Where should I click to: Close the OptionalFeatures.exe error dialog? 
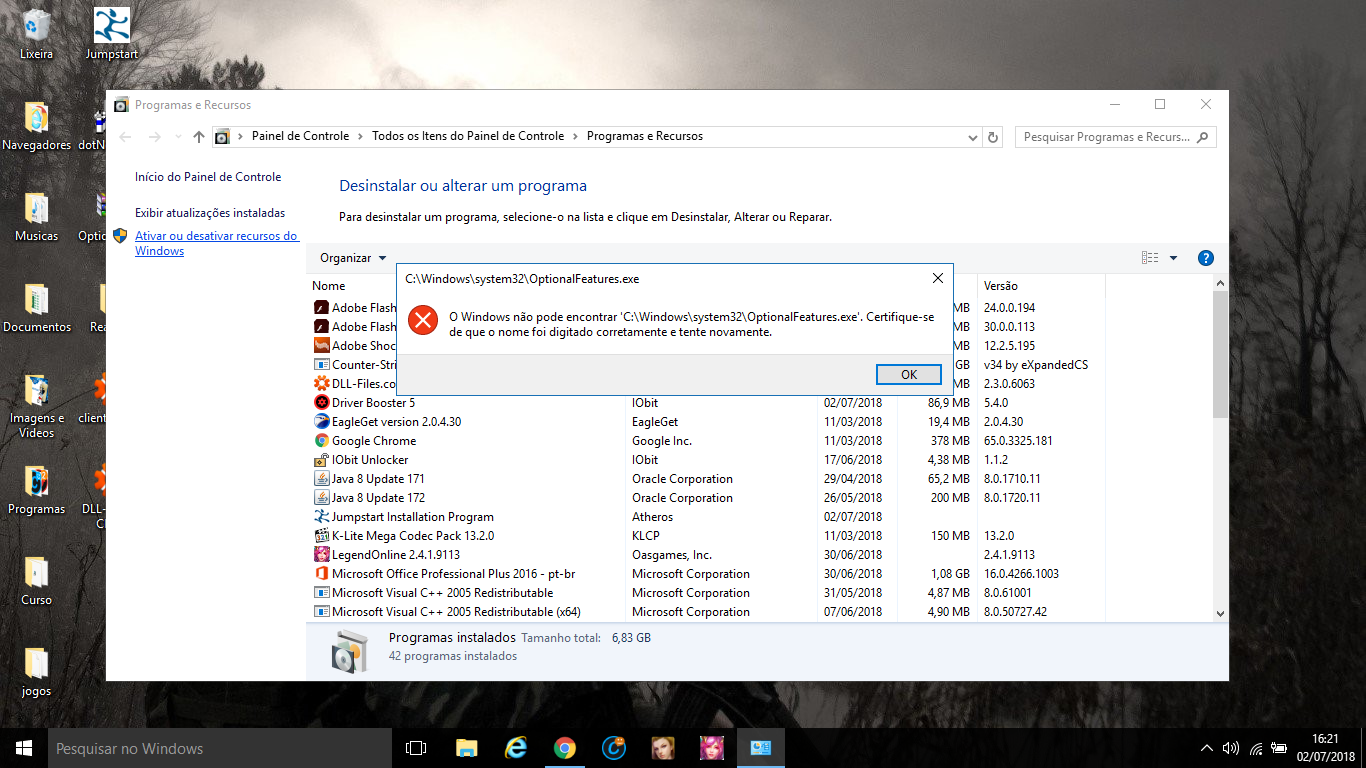pos(937,278)
